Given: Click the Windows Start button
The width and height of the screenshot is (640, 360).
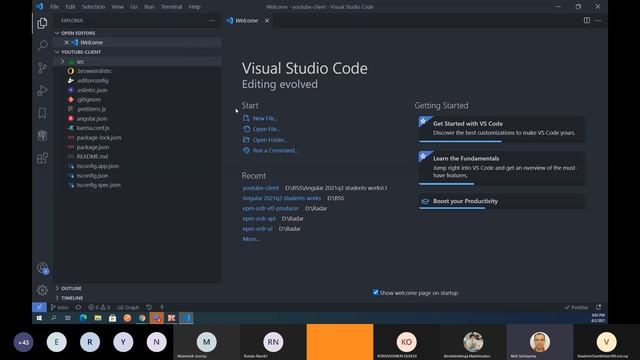Looking at the screenshot, I should [39, 318].
